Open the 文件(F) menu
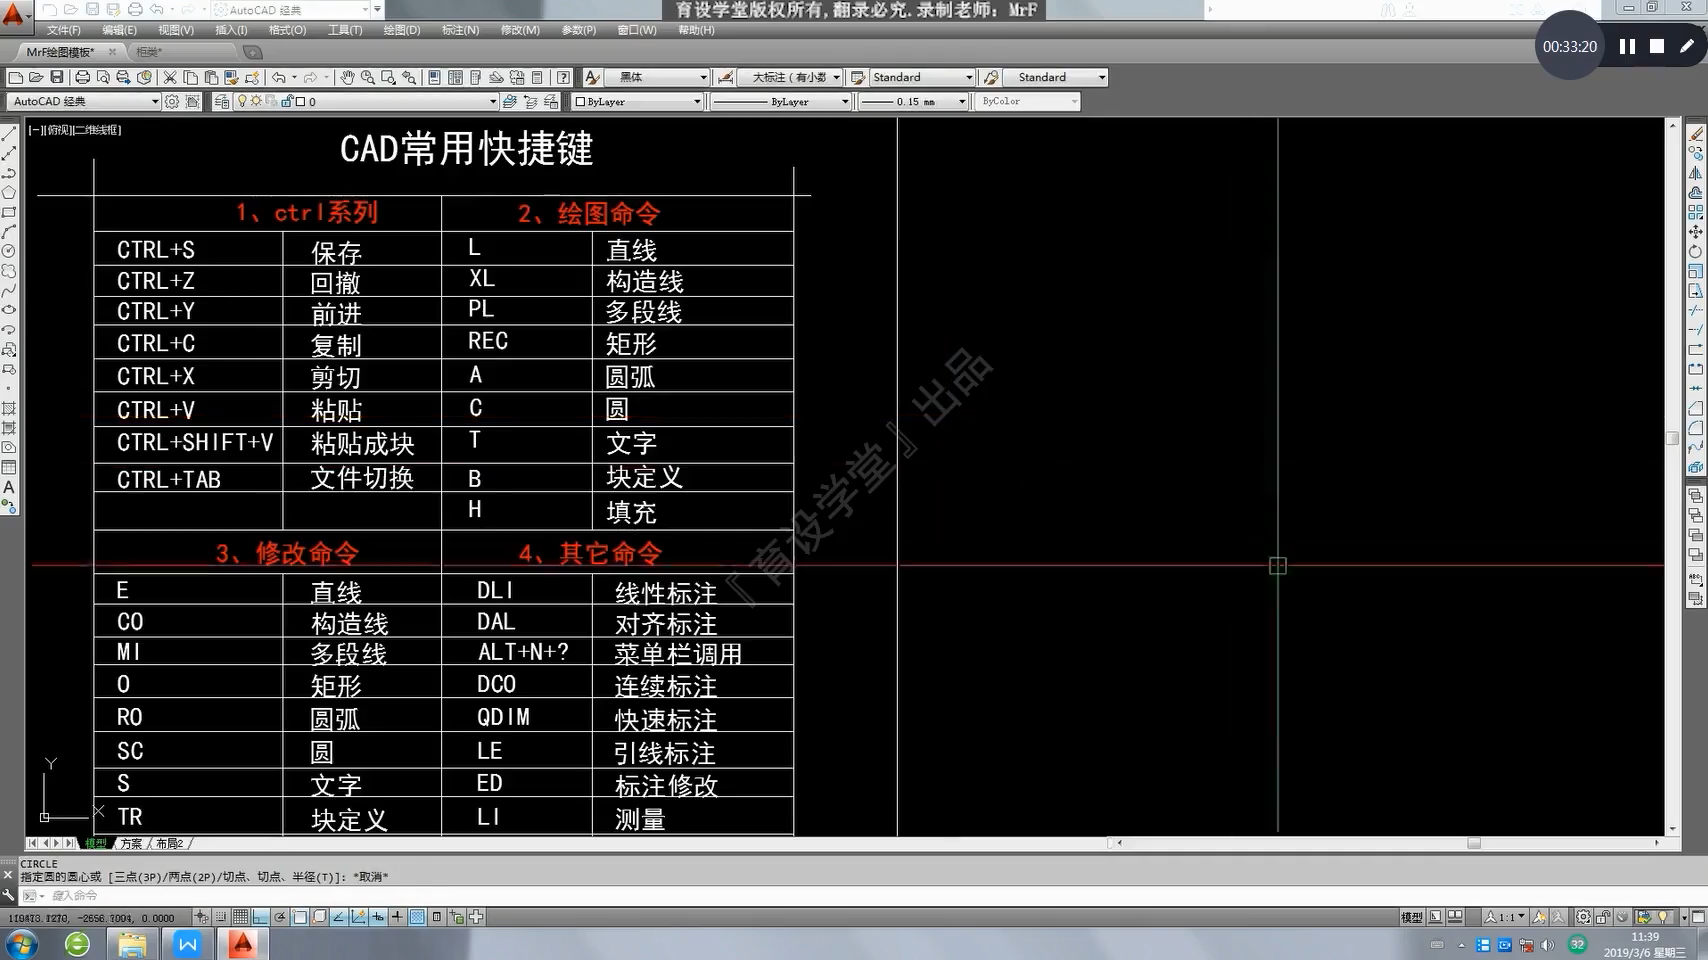The height and width of the screenshot is (960, 1708). click(64, 30)
